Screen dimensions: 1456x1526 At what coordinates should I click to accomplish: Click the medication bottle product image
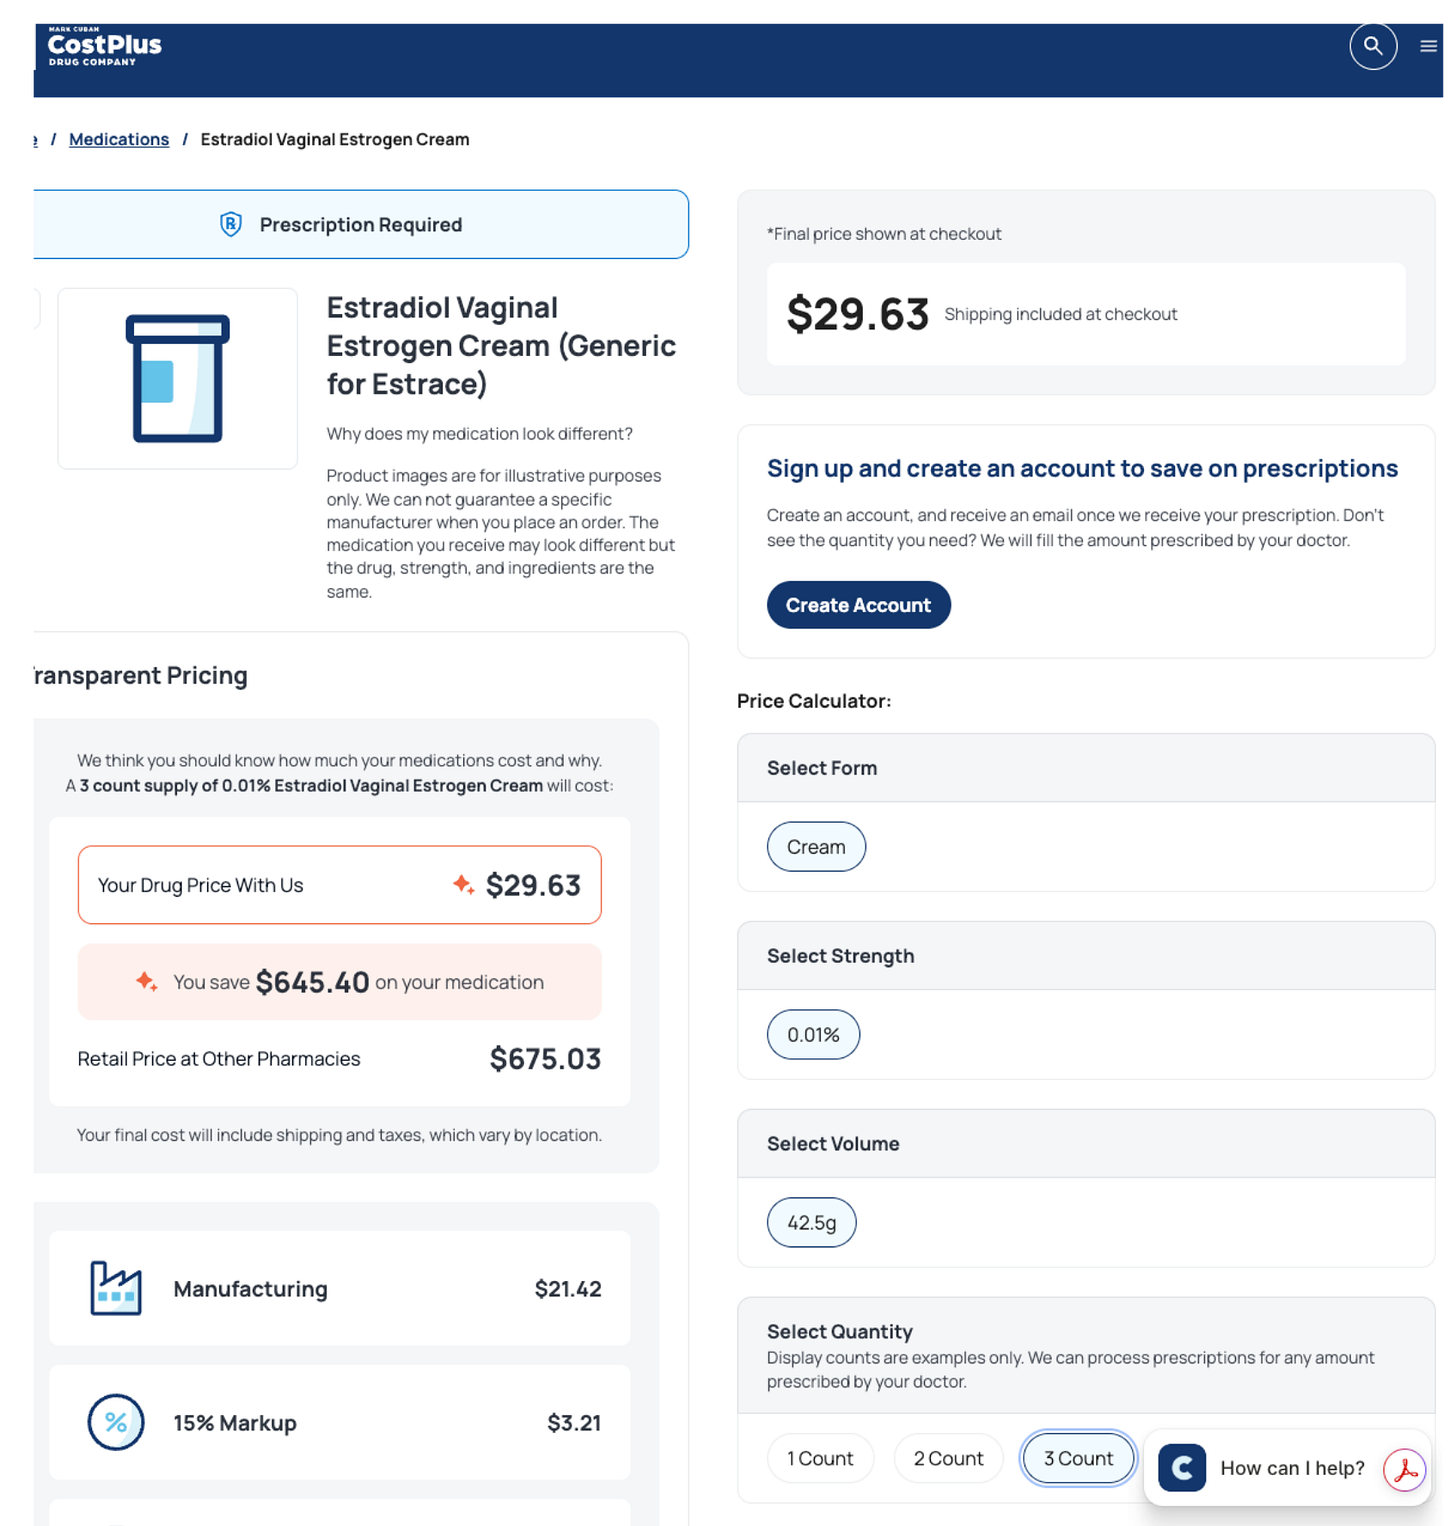(x=178, y=378)
